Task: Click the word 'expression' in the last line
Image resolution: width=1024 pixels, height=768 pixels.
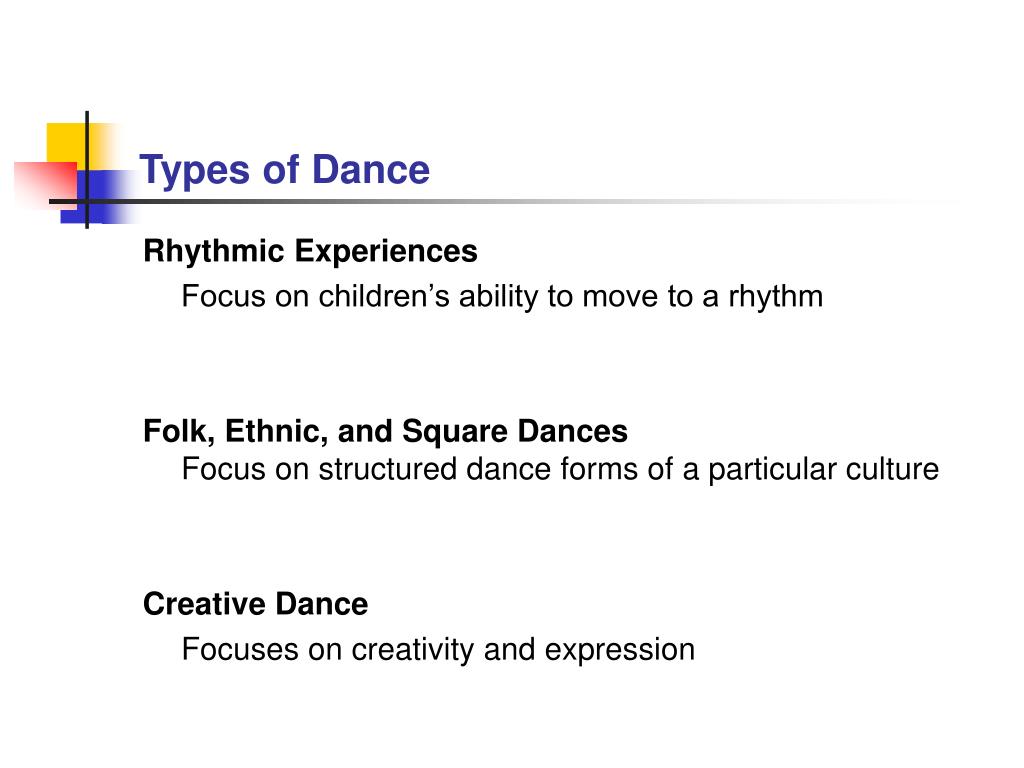Action: coord(620,650)
